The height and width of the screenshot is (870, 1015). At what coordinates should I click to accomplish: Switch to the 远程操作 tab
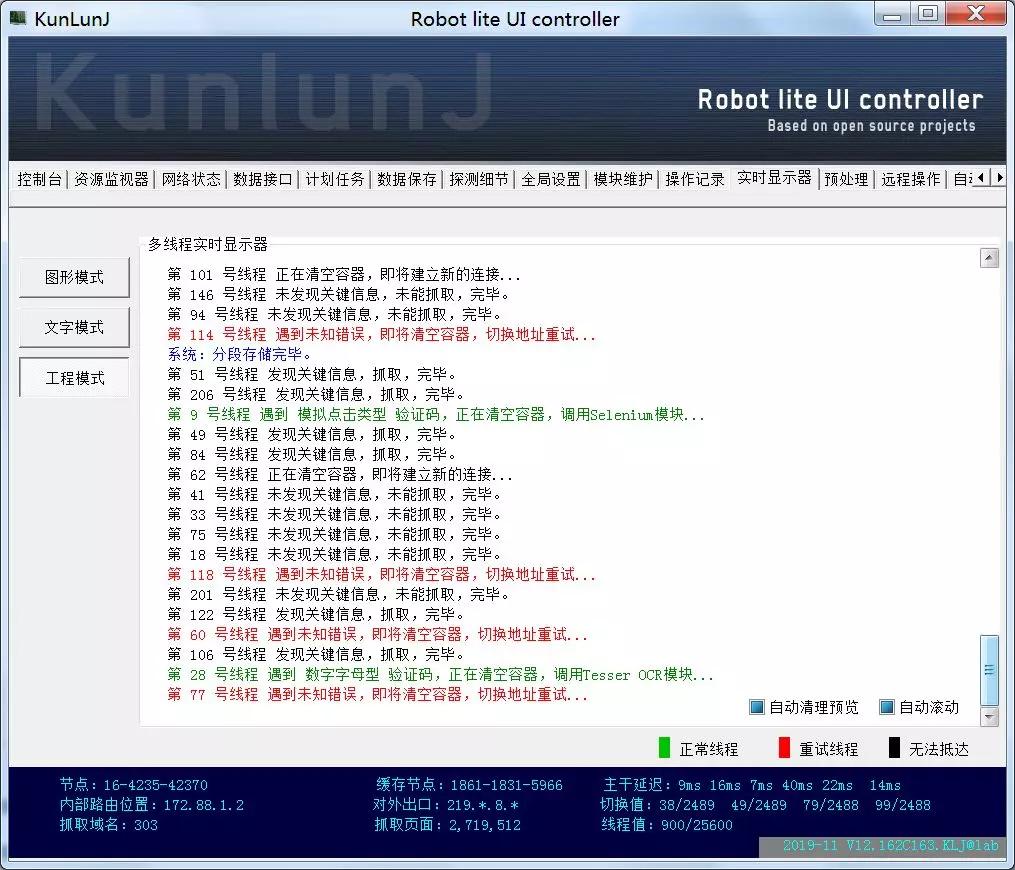coord(910,180)
